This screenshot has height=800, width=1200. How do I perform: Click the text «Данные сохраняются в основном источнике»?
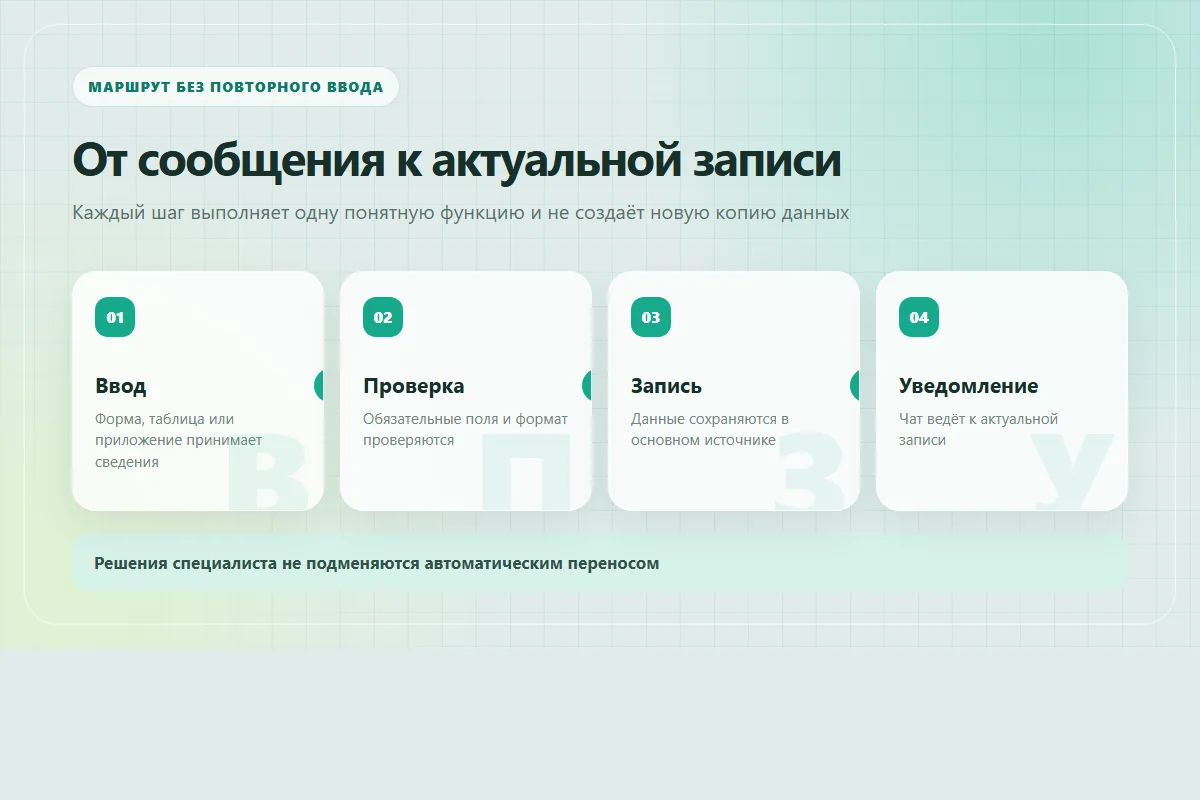(710, 429)
